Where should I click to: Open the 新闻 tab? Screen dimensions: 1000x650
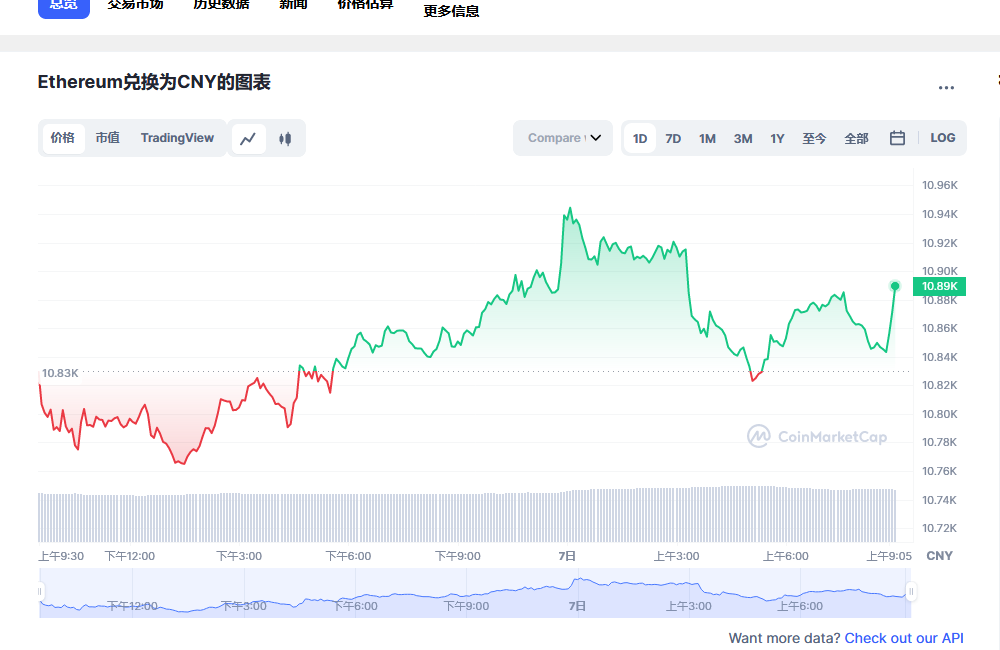293,5
